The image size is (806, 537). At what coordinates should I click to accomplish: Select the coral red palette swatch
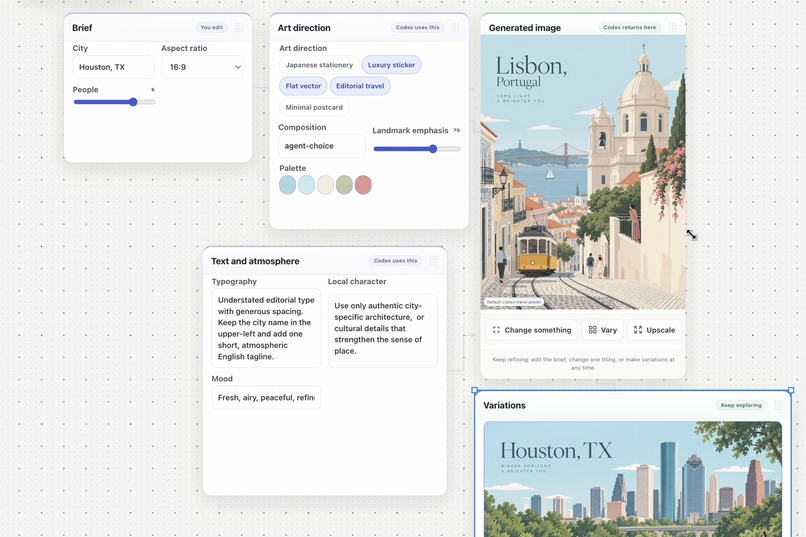363,185
